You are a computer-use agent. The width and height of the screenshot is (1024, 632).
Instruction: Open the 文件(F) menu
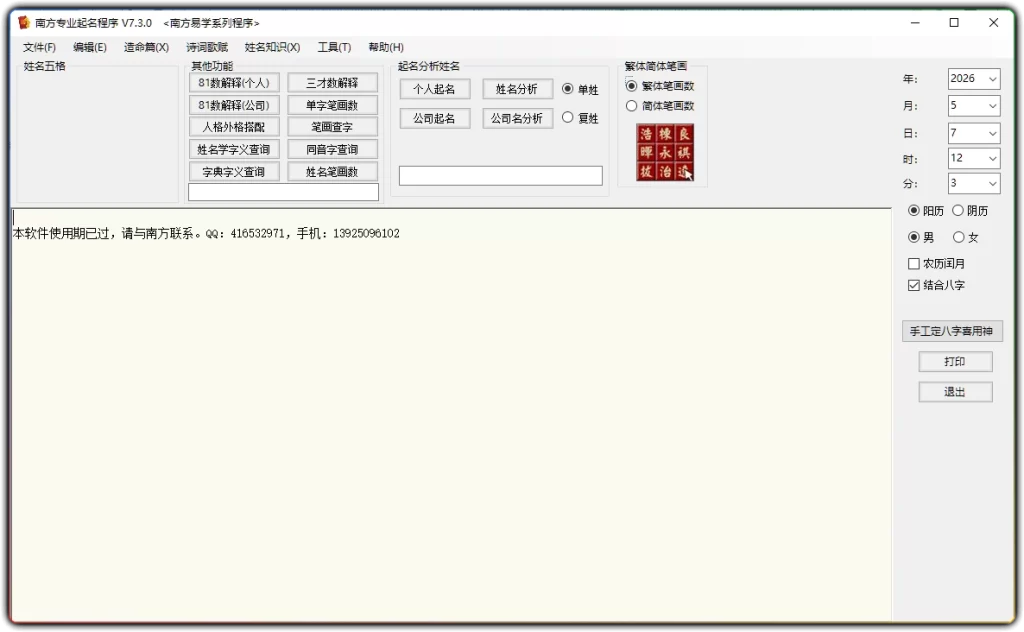39,47
